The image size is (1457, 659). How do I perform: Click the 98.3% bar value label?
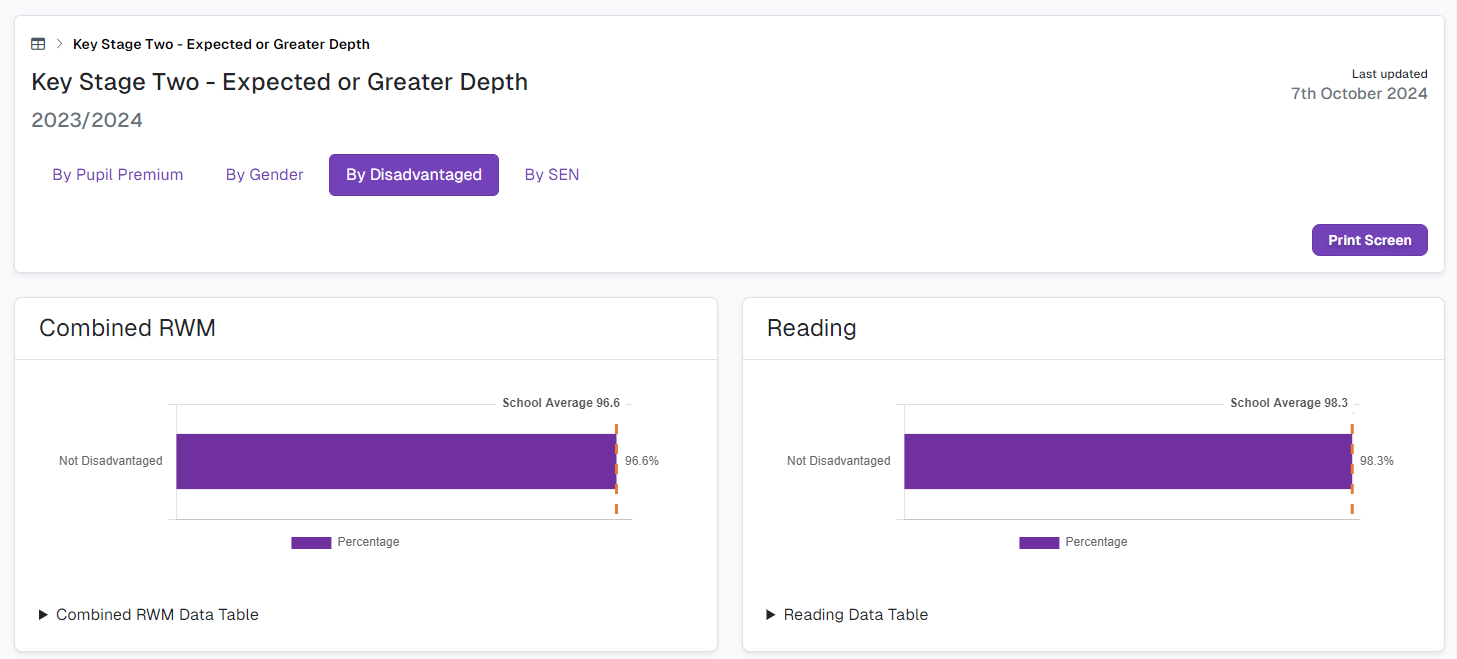pos(1377,461)
